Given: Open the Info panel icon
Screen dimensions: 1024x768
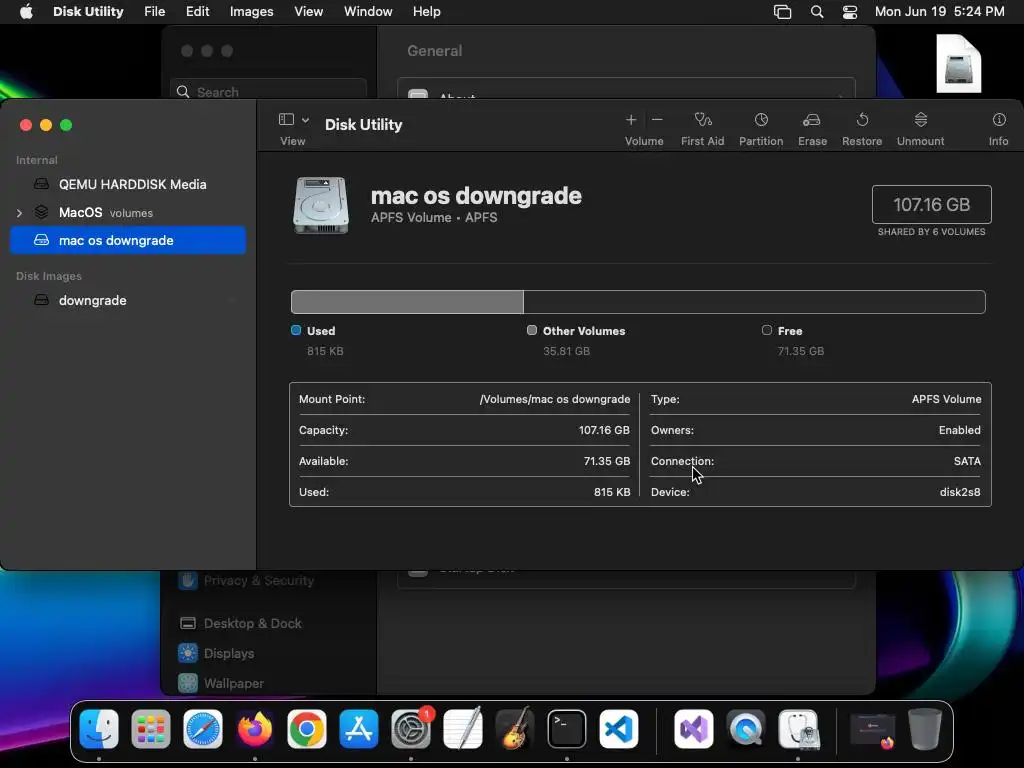Looking at the screenshot, I should (999, 120).
